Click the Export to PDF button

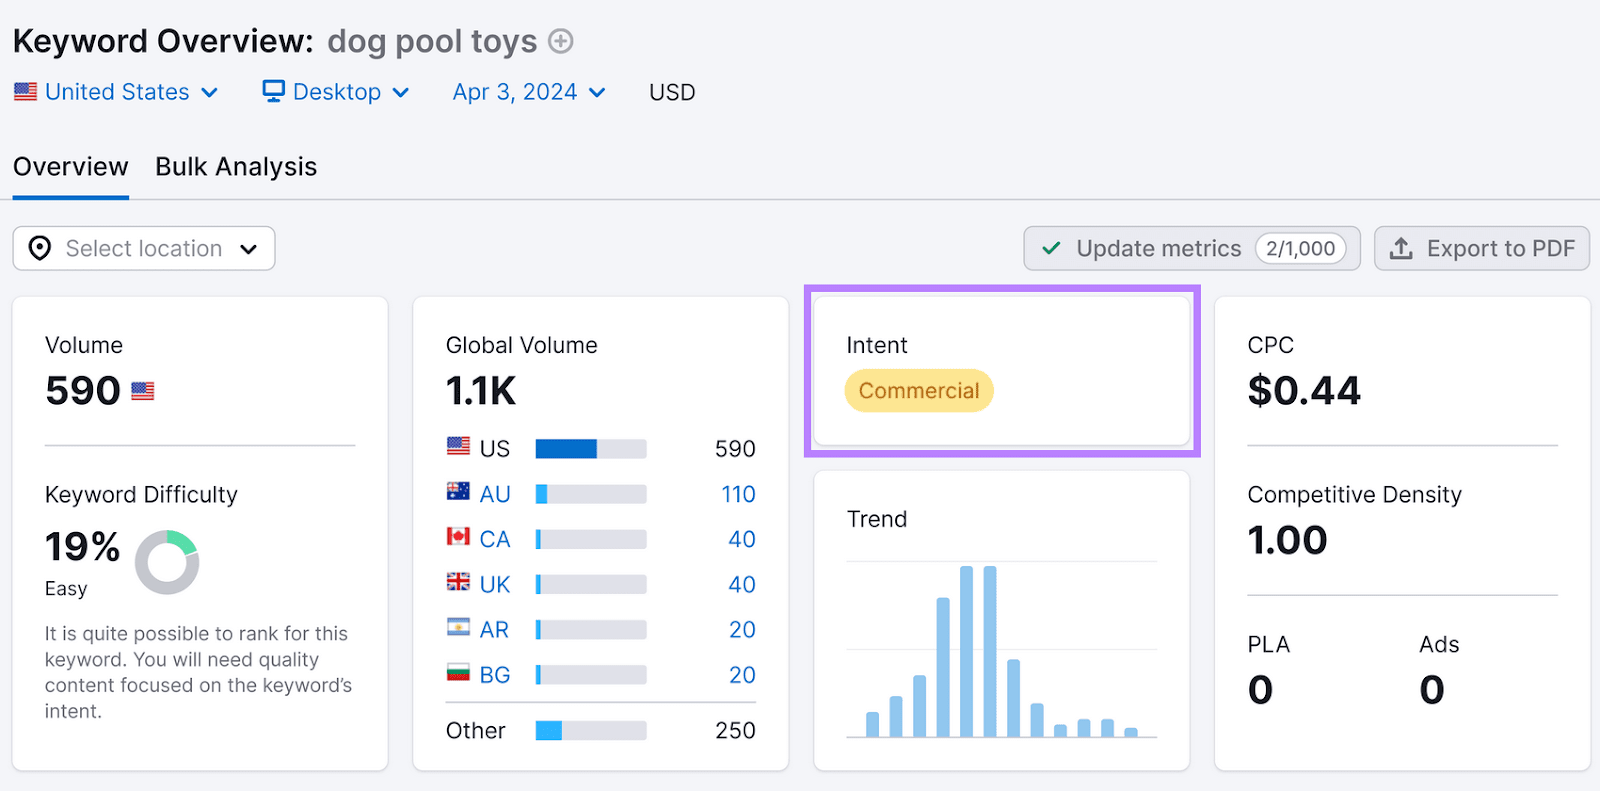point(1481,248)
